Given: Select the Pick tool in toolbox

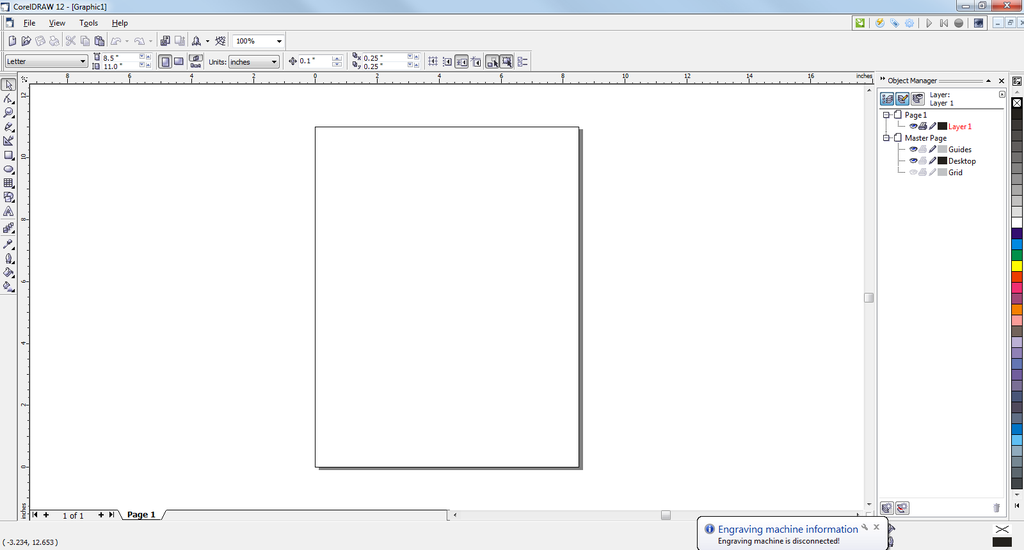Looking at the screenshot, I should point(8,85).
